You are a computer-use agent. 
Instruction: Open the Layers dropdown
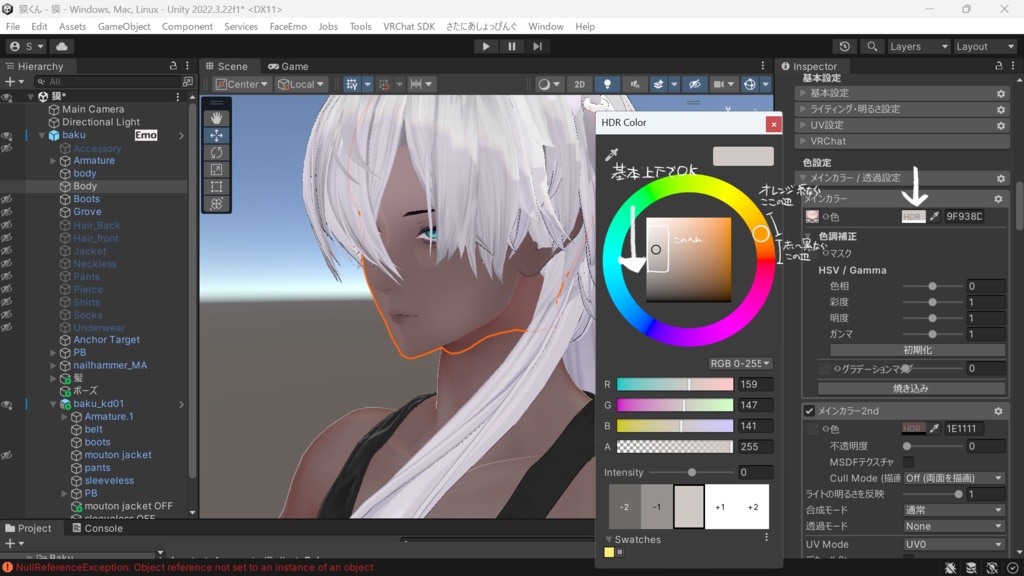pos(917,47)
